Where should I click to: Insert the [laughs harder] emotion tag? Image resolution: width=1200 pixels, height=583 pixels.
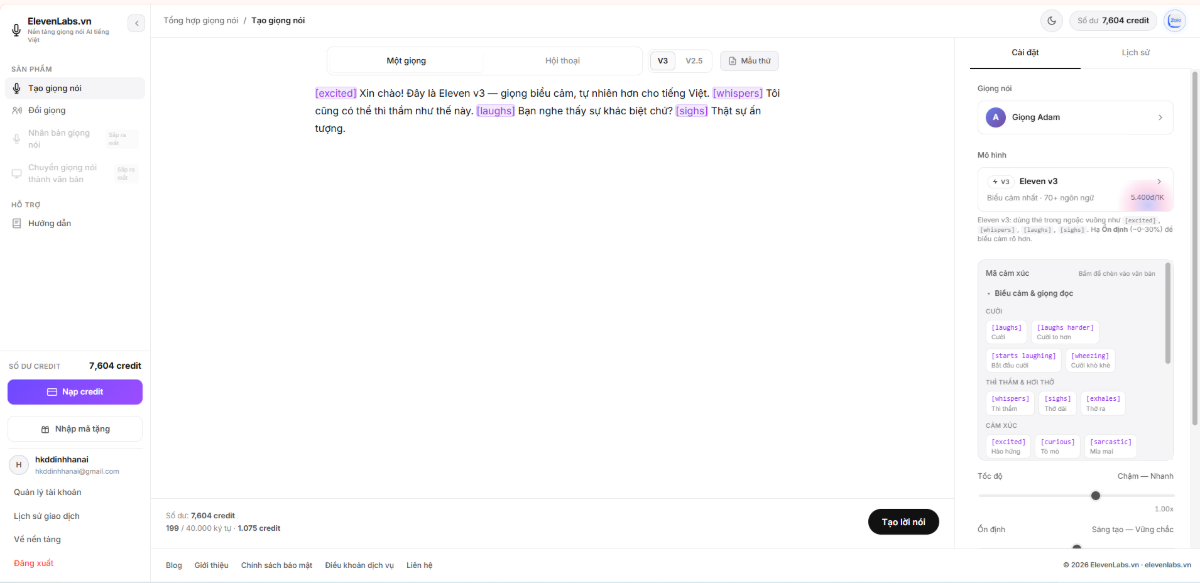click(x=1065, y=332)
